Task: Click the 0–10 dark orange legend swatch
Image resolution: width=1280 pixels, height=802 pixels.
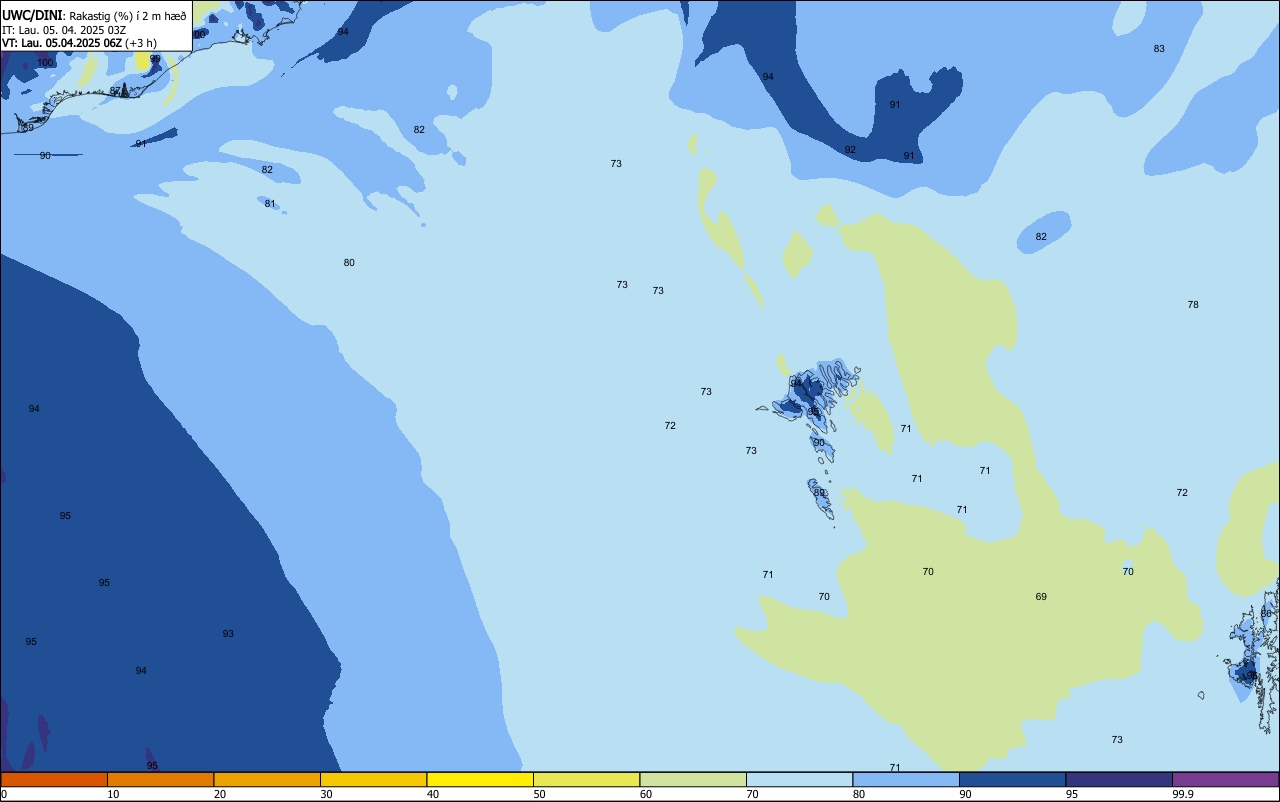Action: click(x=54, y=779)
